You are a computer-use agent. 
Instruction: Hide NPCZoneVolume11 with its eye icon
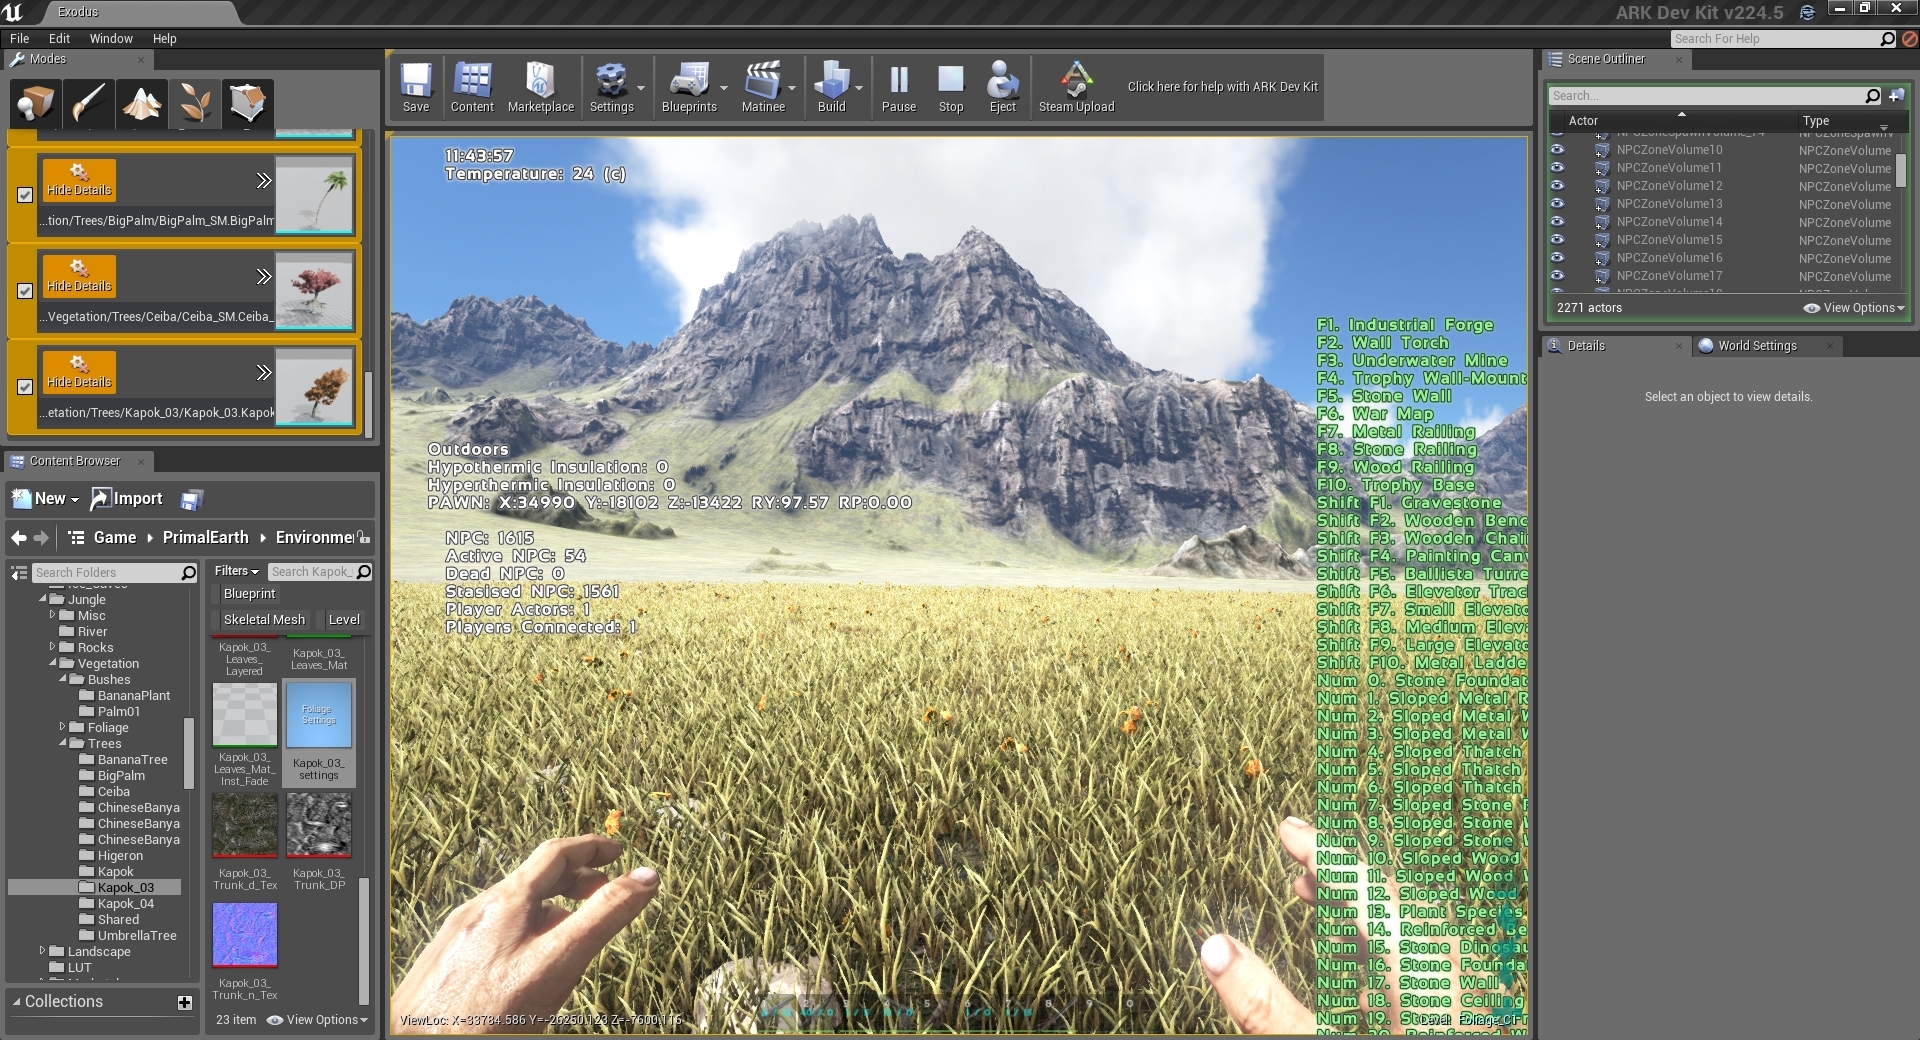[x=1557, y=168]
